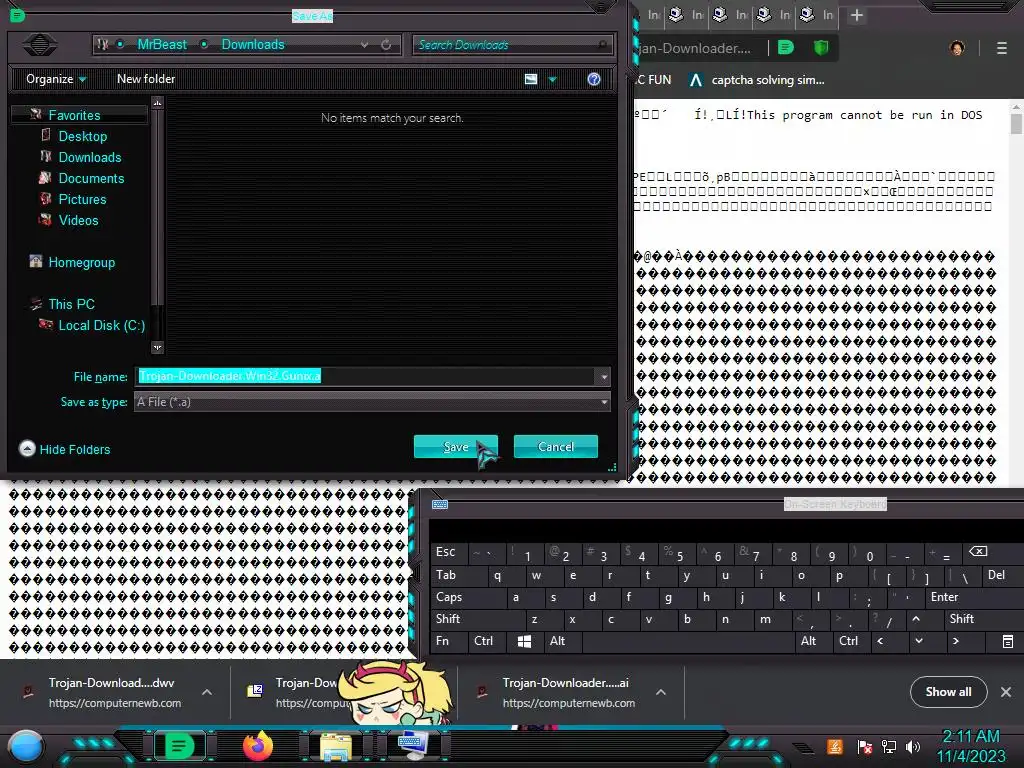Viewport: 1024px width, 768px height.
Task: Click the context menu key on on-screen keyboard
Action: [1008, 641]
